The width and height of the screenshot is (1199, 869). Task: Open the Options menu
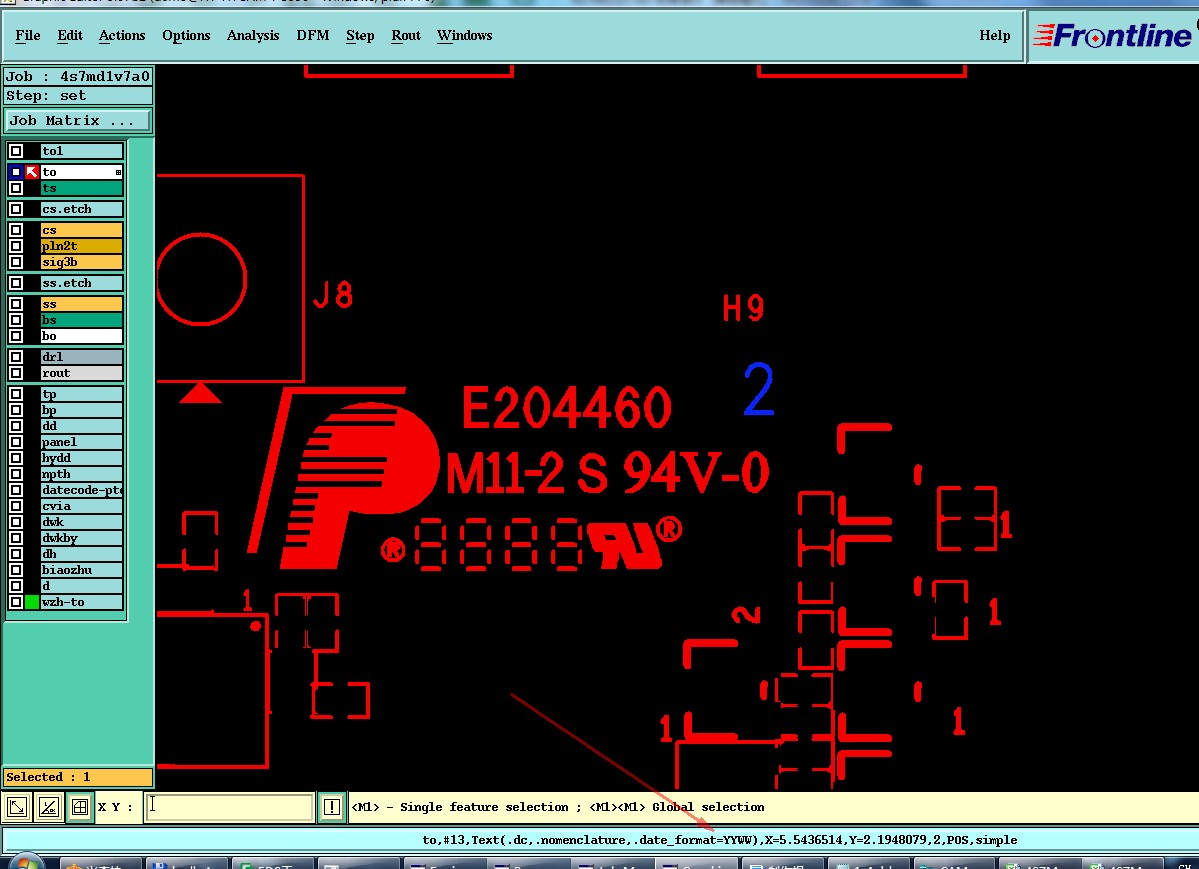(186, 35)
